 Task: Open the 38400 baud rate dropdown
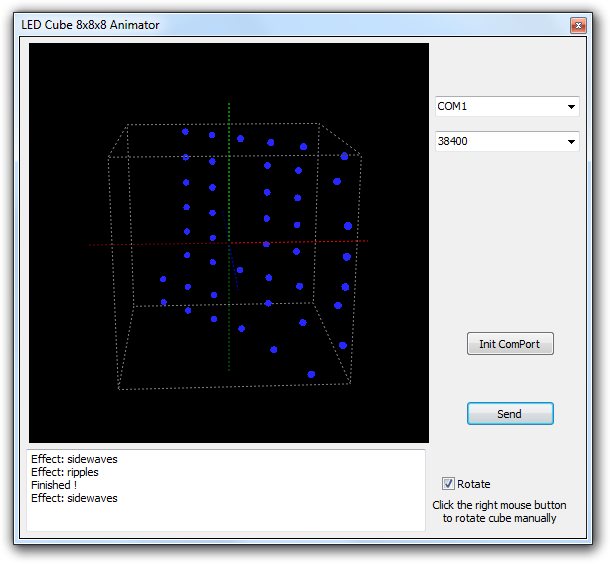[507, 141]
